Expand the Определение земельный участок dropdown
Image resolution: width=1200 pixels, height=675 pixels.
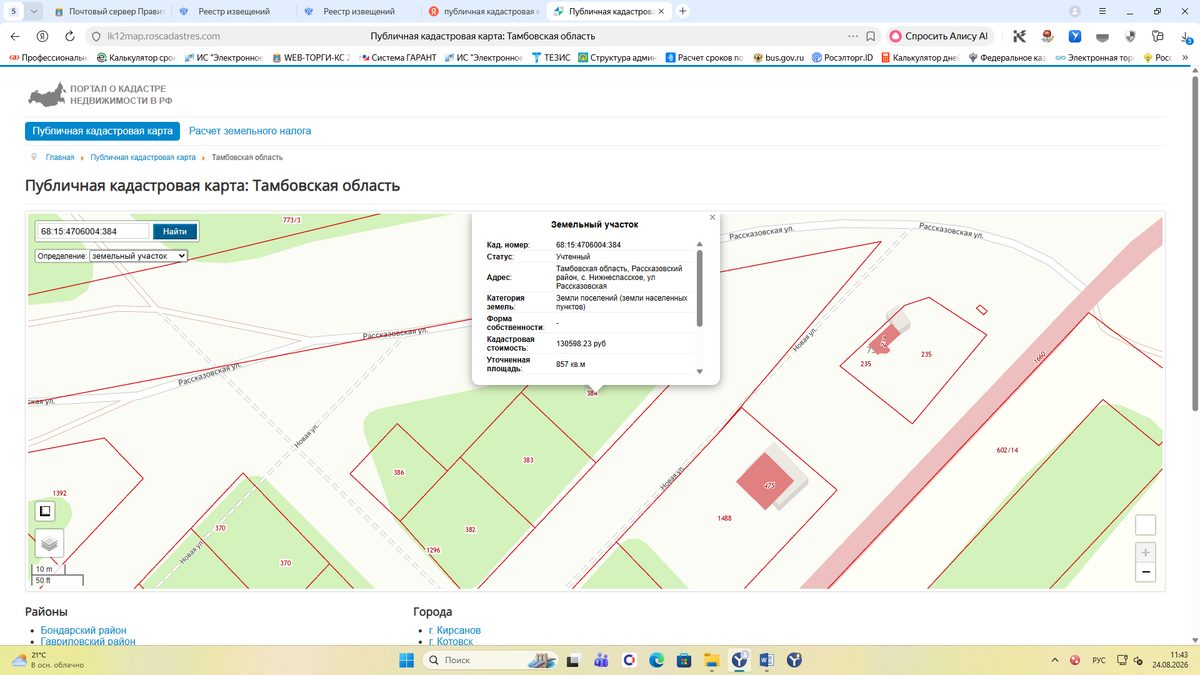pos(138,256)
